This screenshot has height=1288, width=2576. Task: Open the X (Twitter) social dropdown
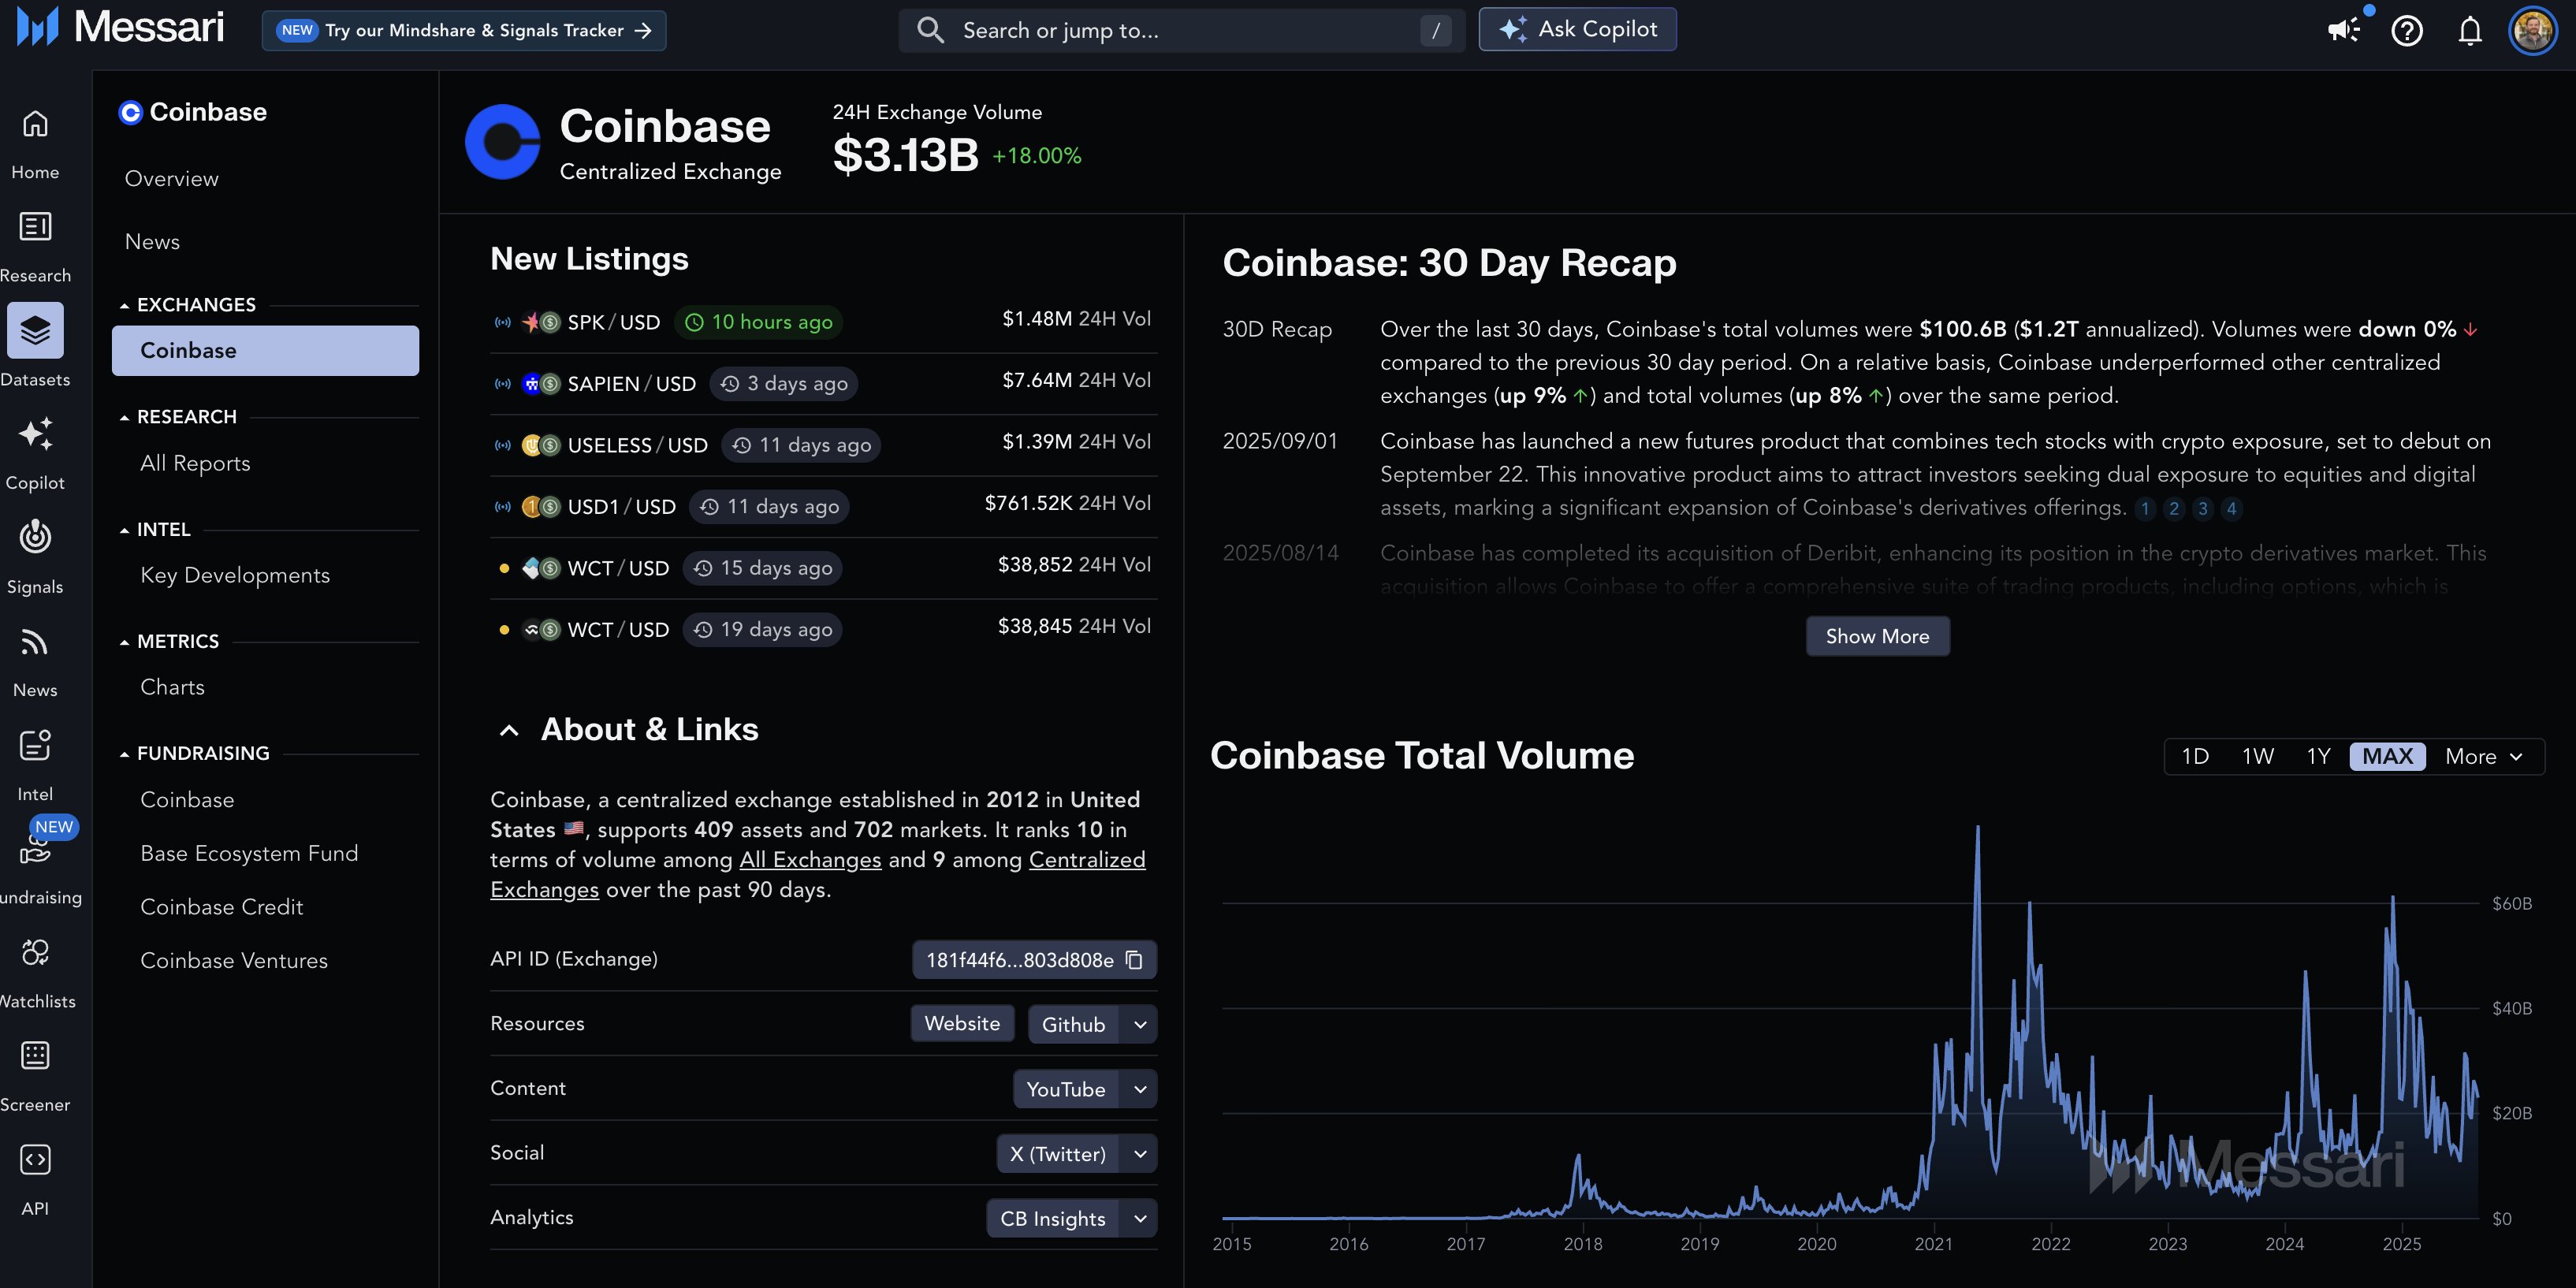tap(1076, 1153)
